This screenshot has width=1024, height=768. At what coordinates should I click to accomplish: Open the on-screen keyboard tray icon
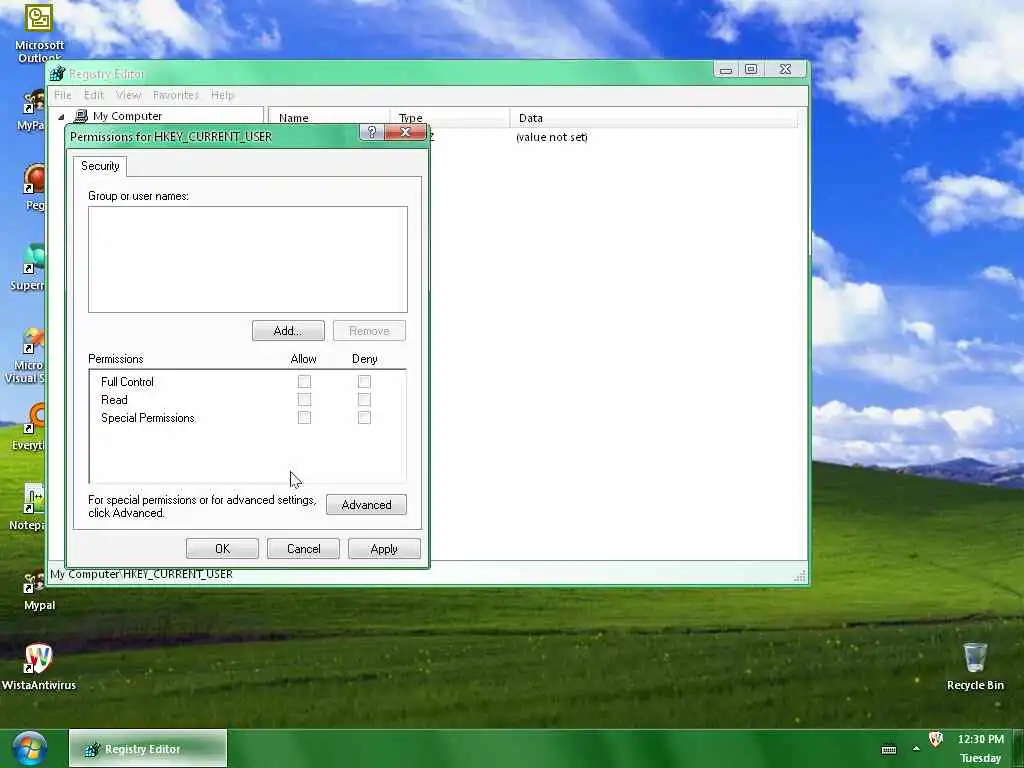(x=889, y=750)
